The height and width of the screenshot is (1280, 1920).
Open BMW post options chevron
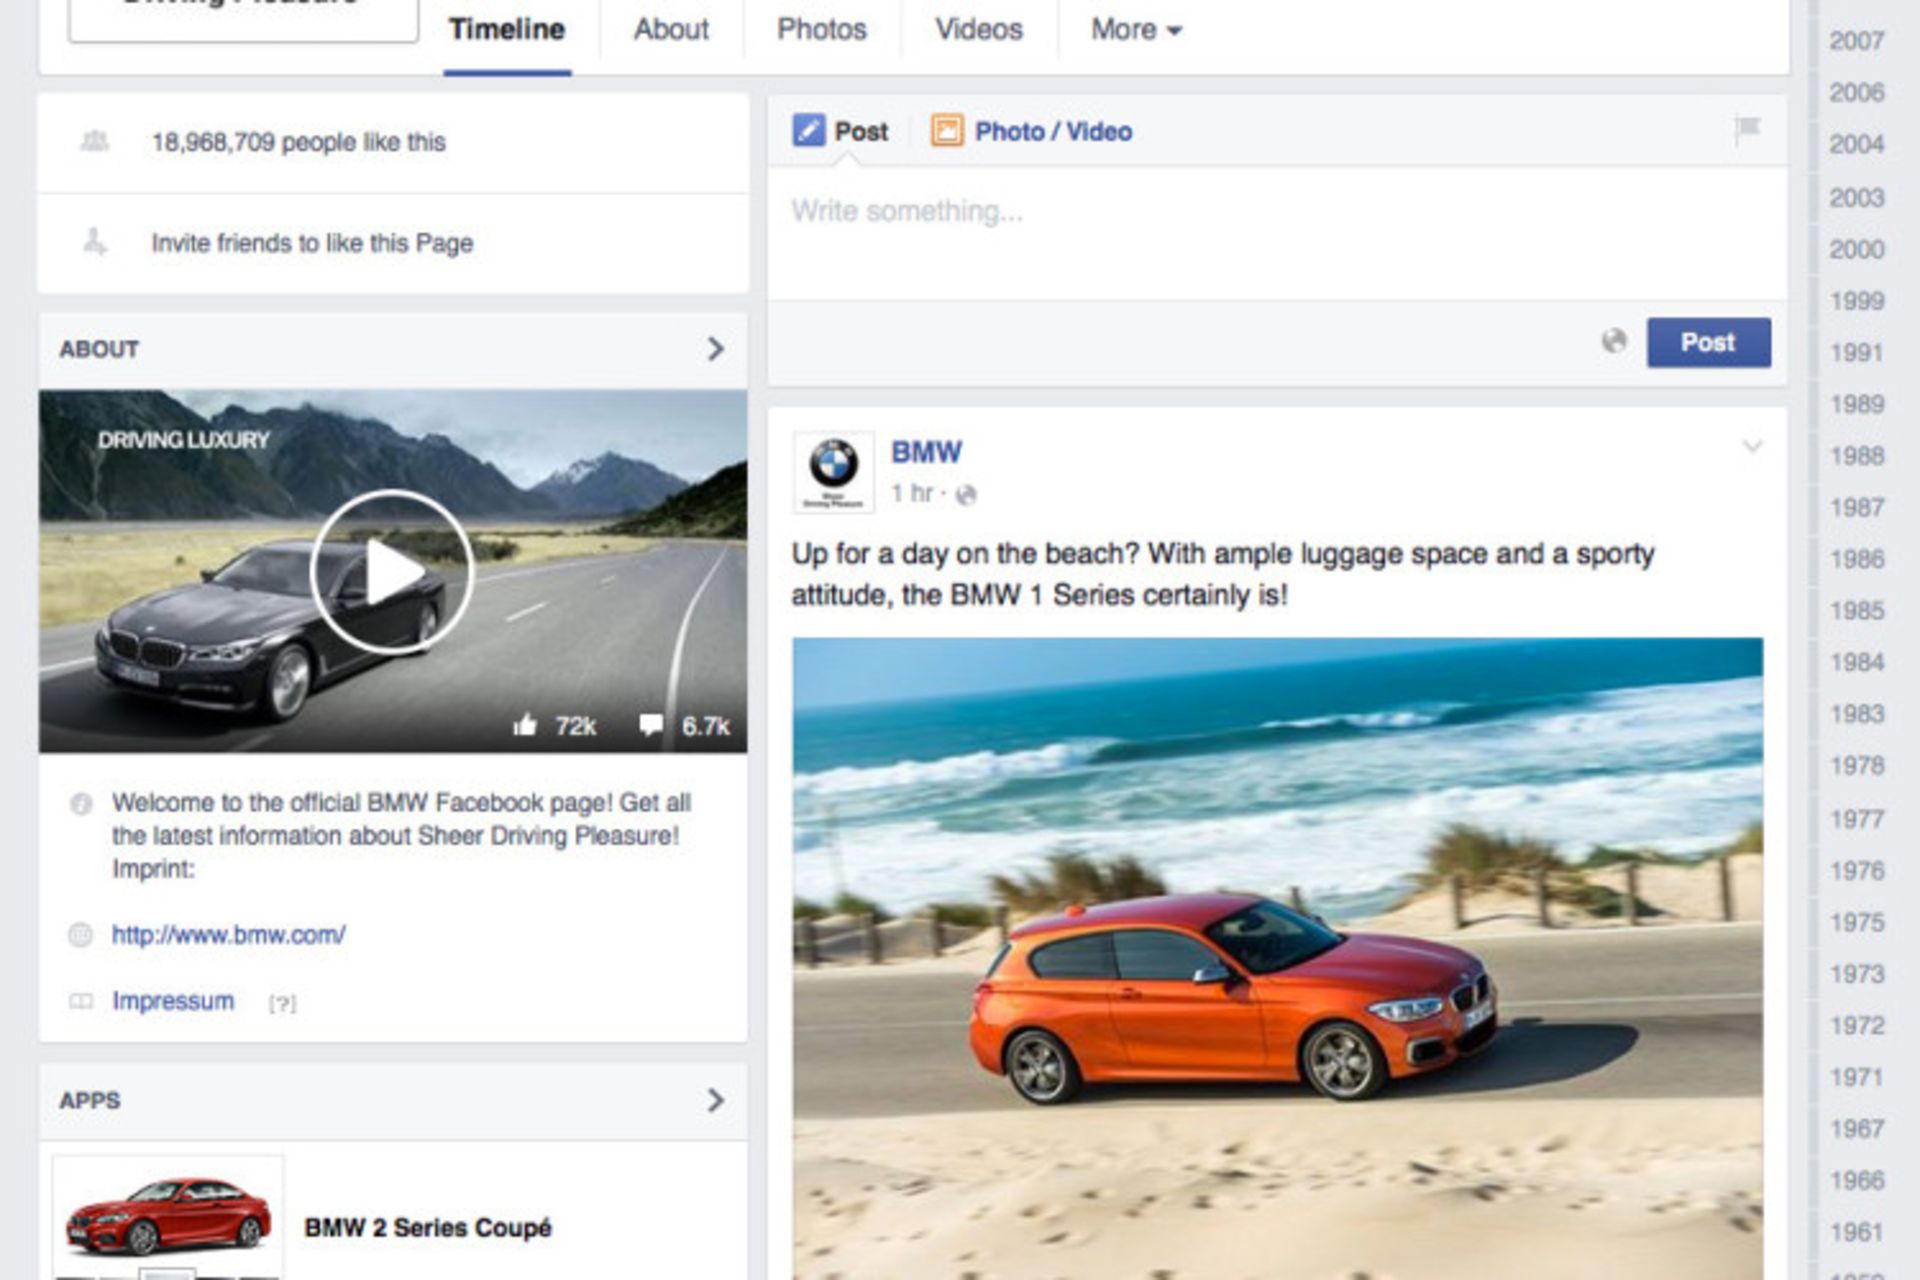point(1752,446)
